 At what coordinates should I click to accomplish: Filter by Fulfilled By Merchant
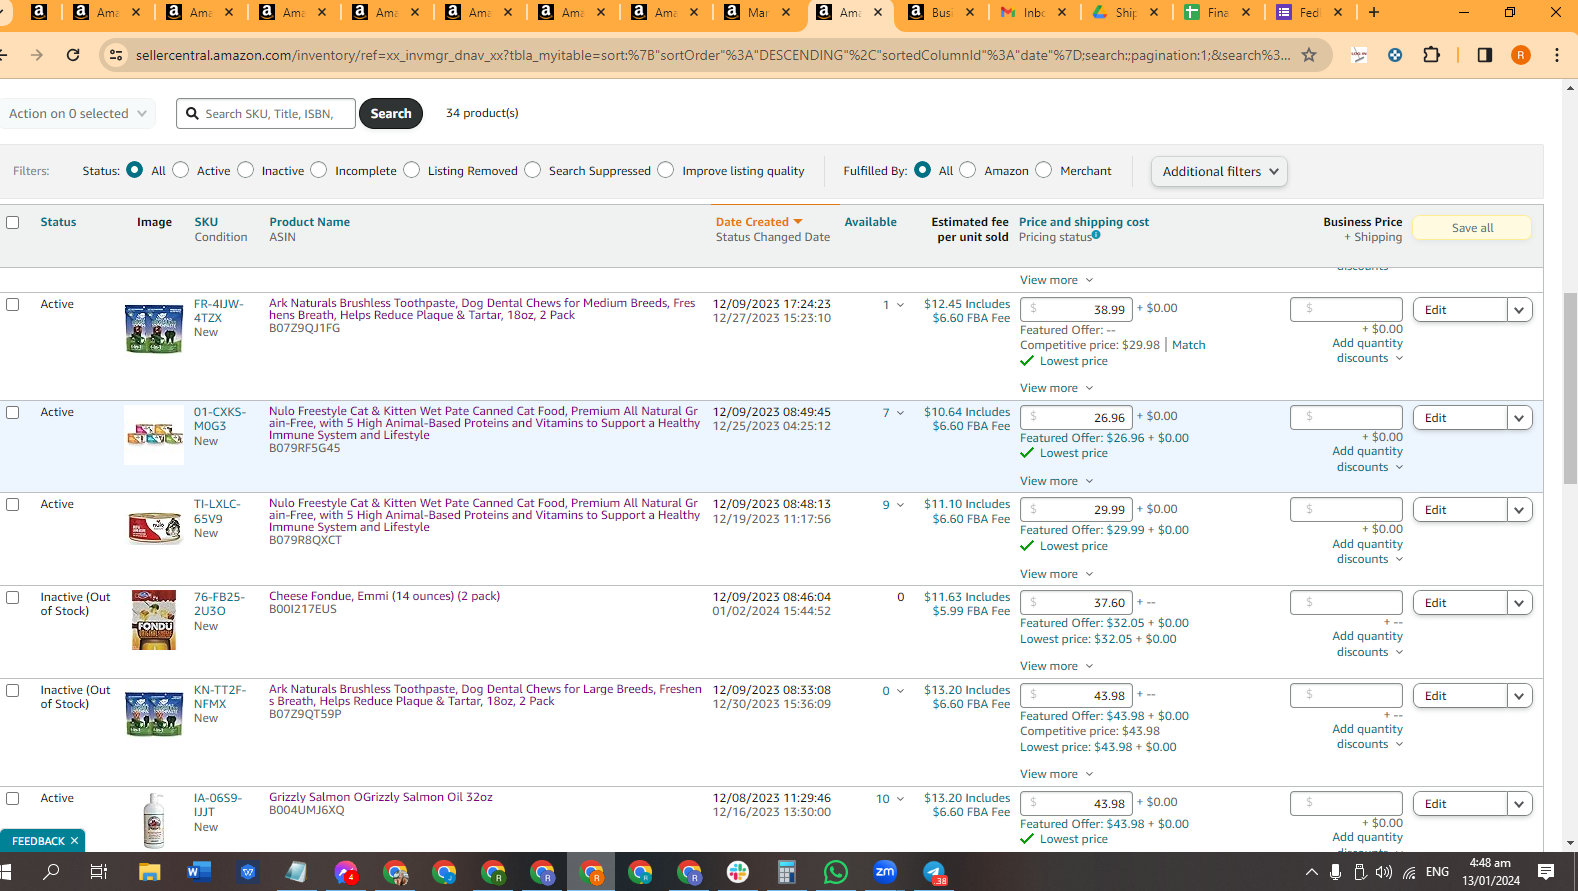tap(1044, 170)
